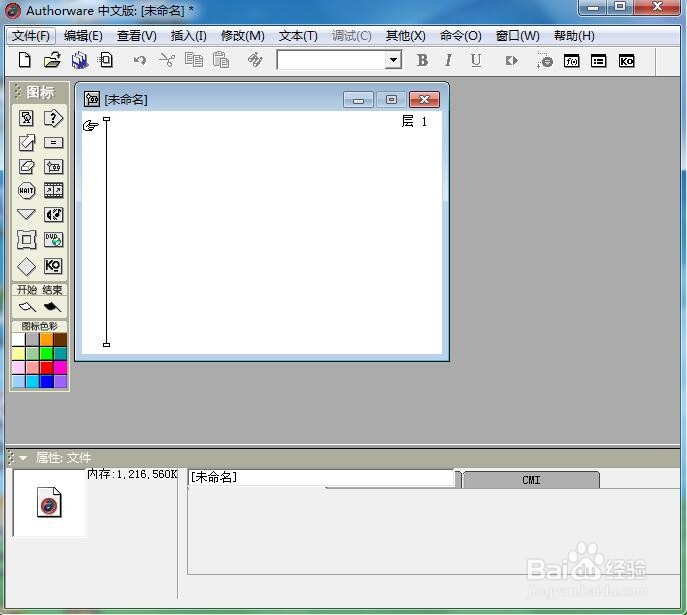Minimize the [未命名] design window
The image size is (687, 615).
point(358,99)
